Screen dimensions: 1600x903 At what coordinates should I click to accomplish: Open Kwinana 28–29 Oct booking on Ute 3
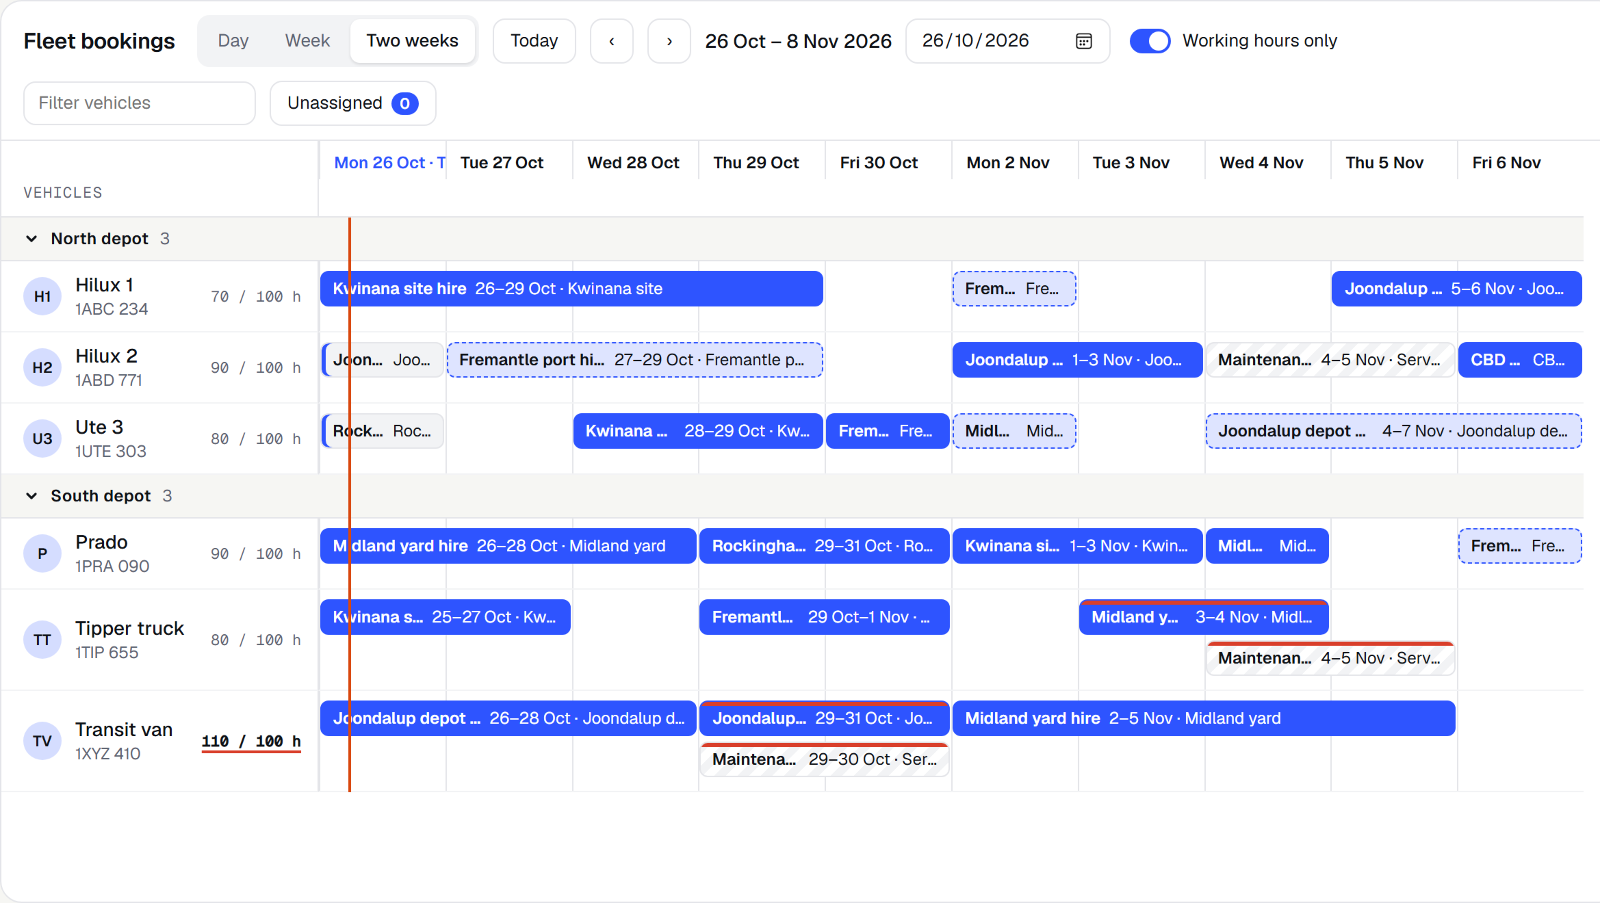click(x=698, y=431)
